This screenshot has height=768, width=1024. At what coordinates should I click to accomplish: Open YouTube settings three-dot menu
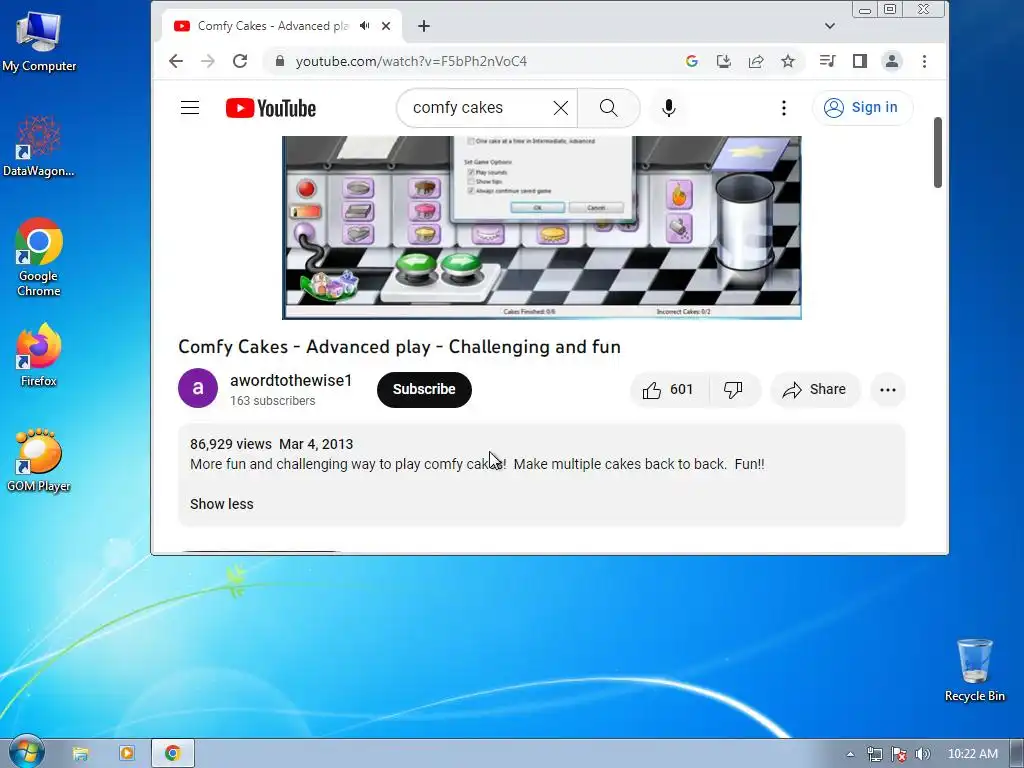click(x=784, y=108)
